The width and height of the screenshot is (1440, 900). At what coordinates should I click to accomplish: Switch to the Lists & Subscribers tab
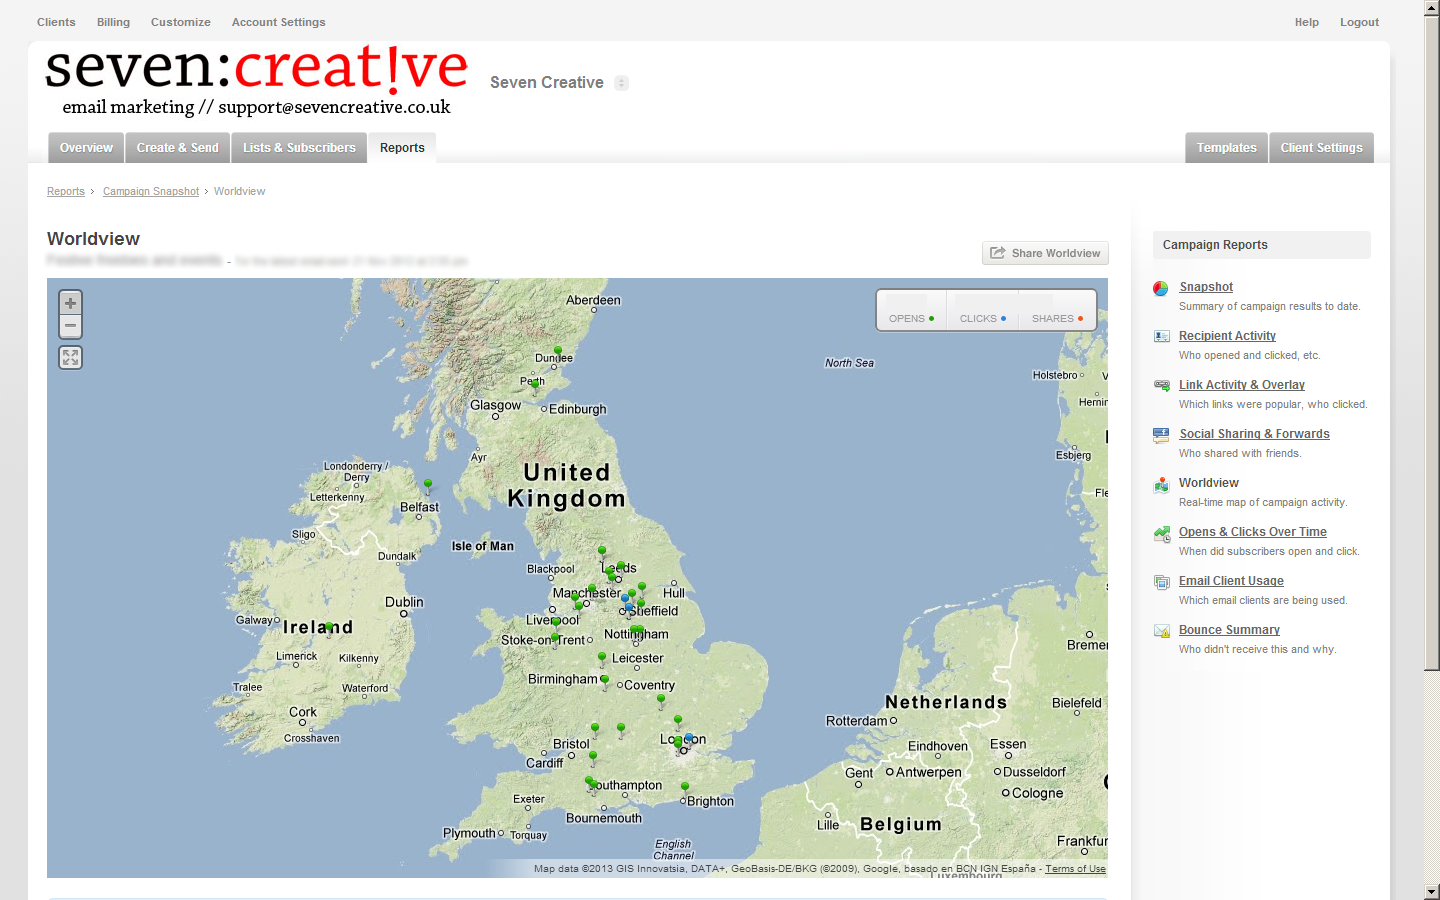pyautogui.click(x=299, y=148)
